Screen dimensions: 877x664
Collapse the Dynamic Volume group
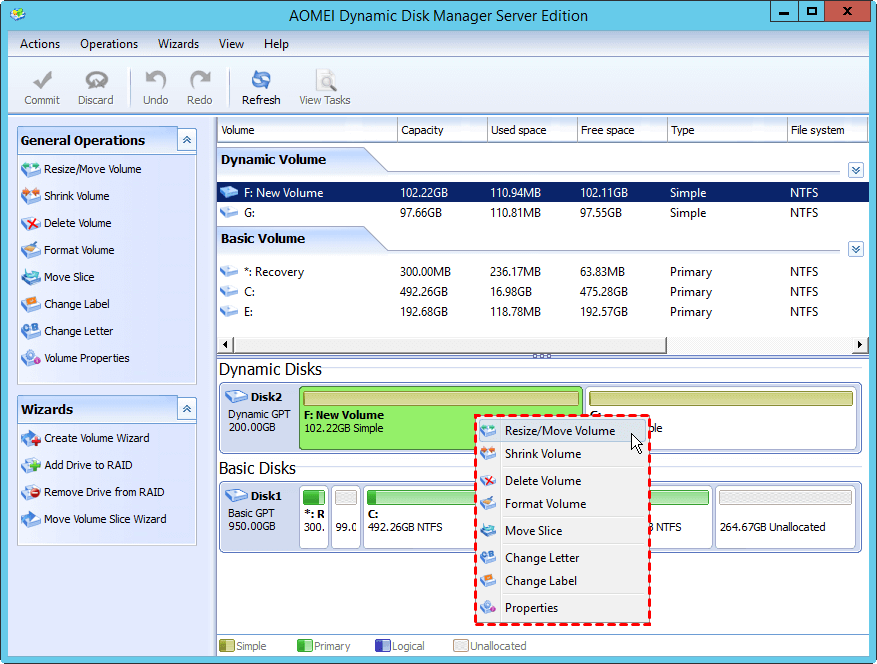(855, 170)
